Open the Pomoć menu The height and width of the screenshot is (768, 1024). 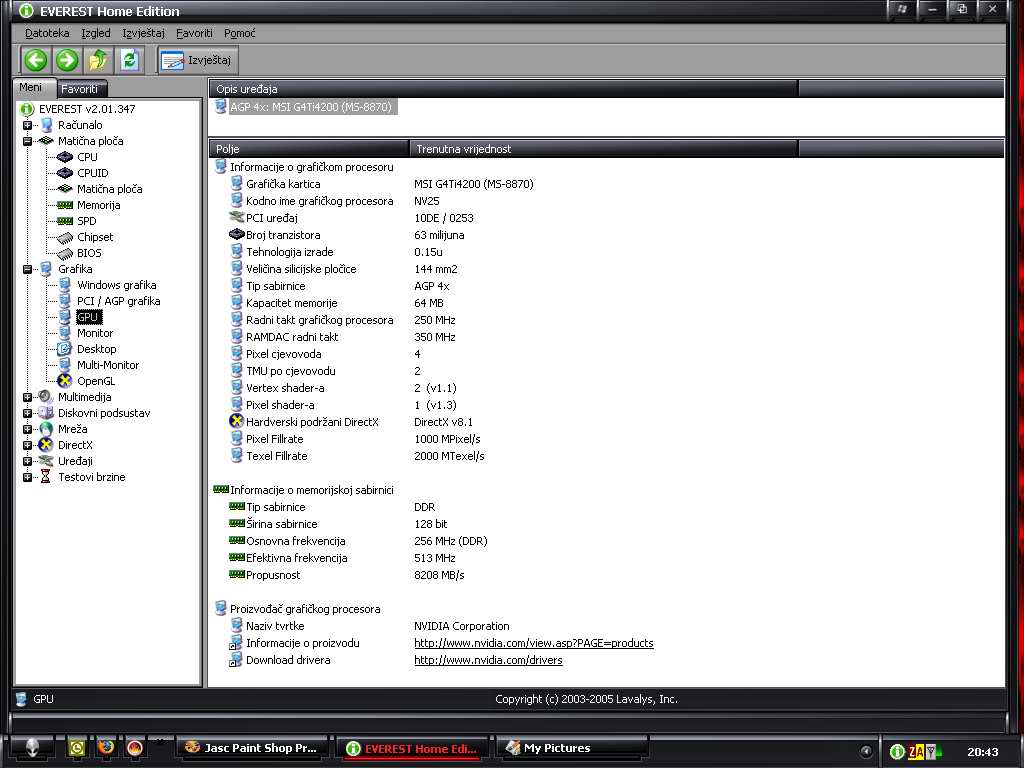tap(239, 33)
